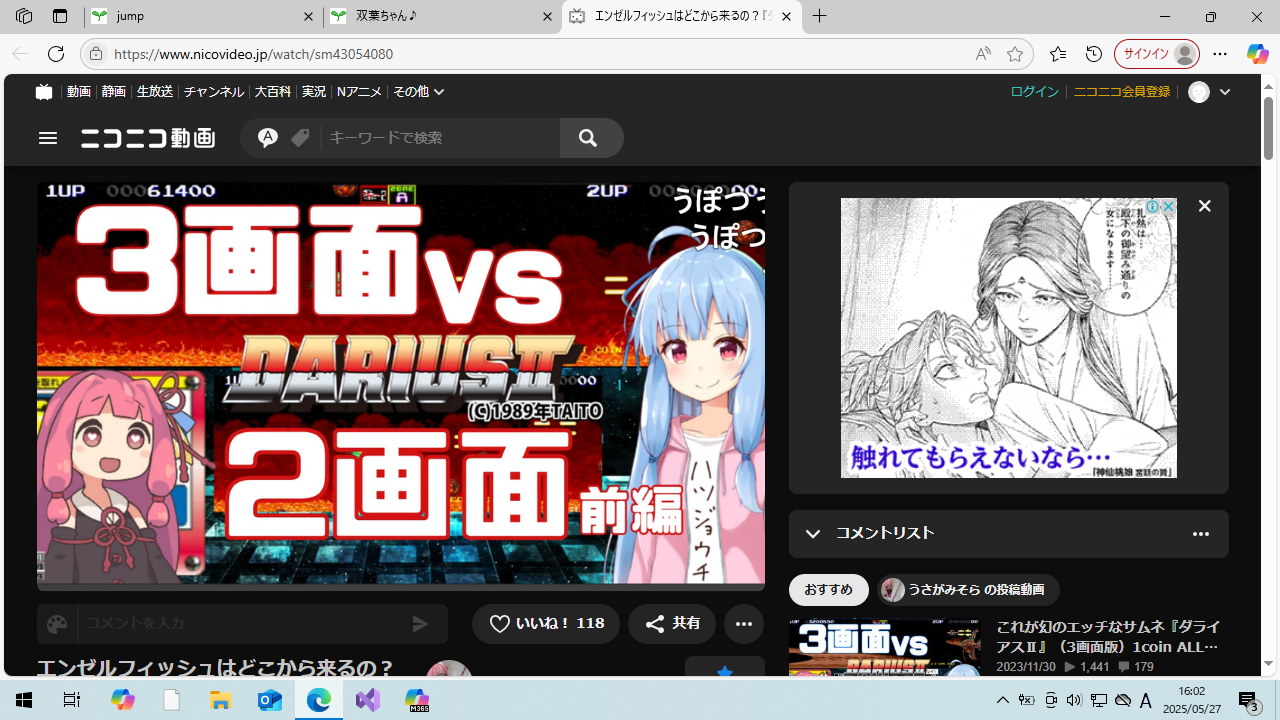1280x720 pixels.
Task: Select the おすすめ tab
Action: 829,590
